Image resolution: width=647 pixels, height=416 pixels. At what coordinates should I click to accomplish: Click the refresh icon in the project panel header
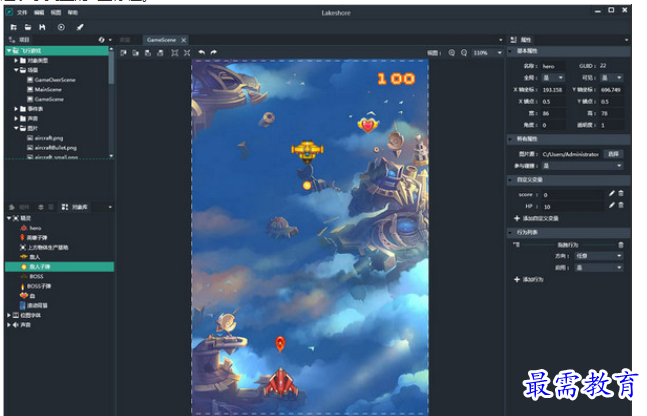tap(102, 40)
